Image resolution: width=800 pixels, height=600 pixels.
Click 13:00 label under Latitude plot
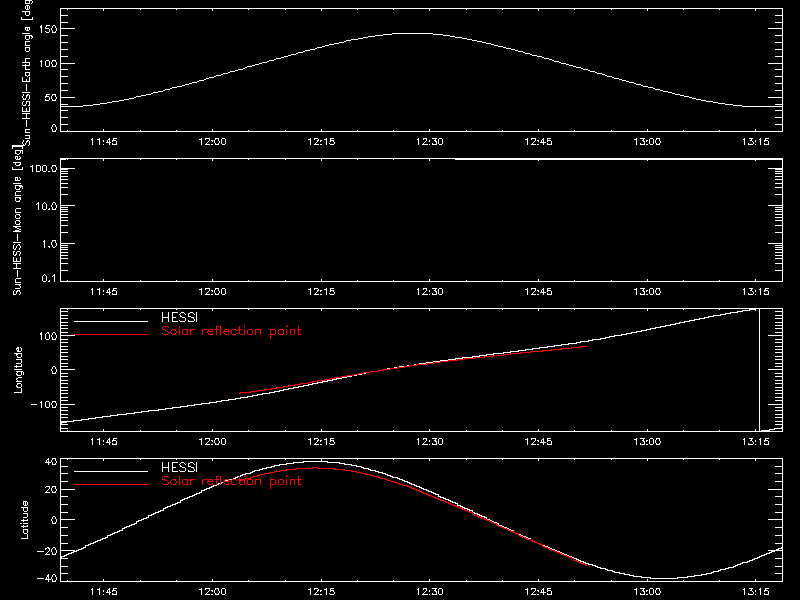(x=647, y=592)
